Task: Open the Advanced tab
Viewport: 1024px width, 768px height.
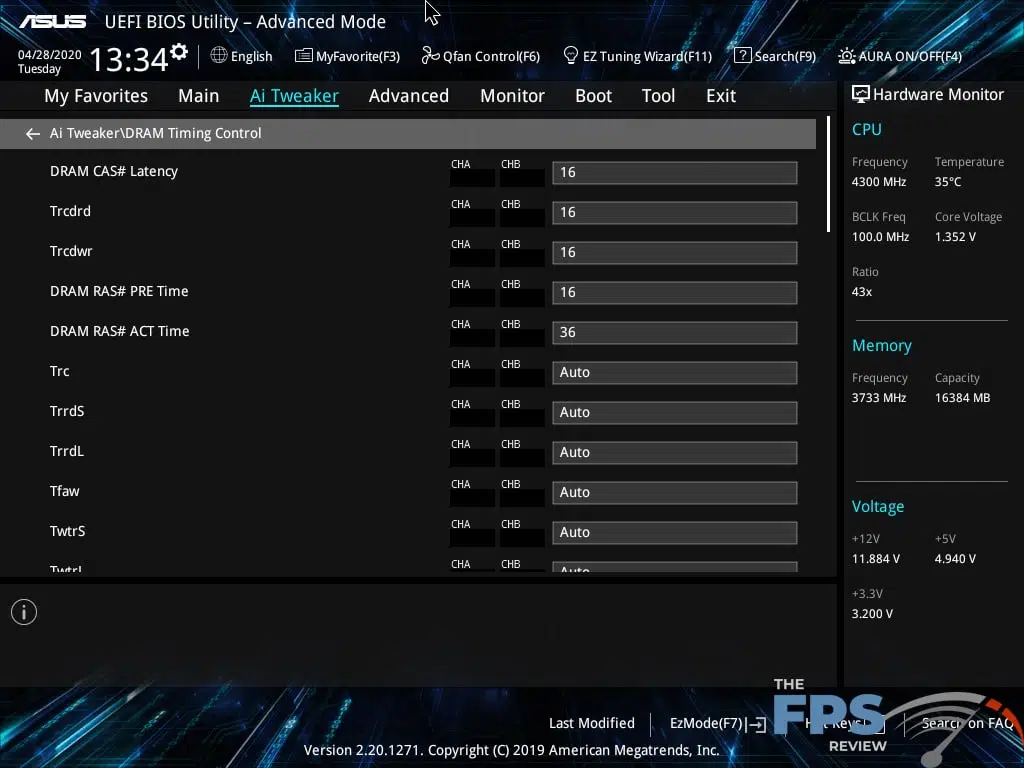Action: tap(409, 96)
